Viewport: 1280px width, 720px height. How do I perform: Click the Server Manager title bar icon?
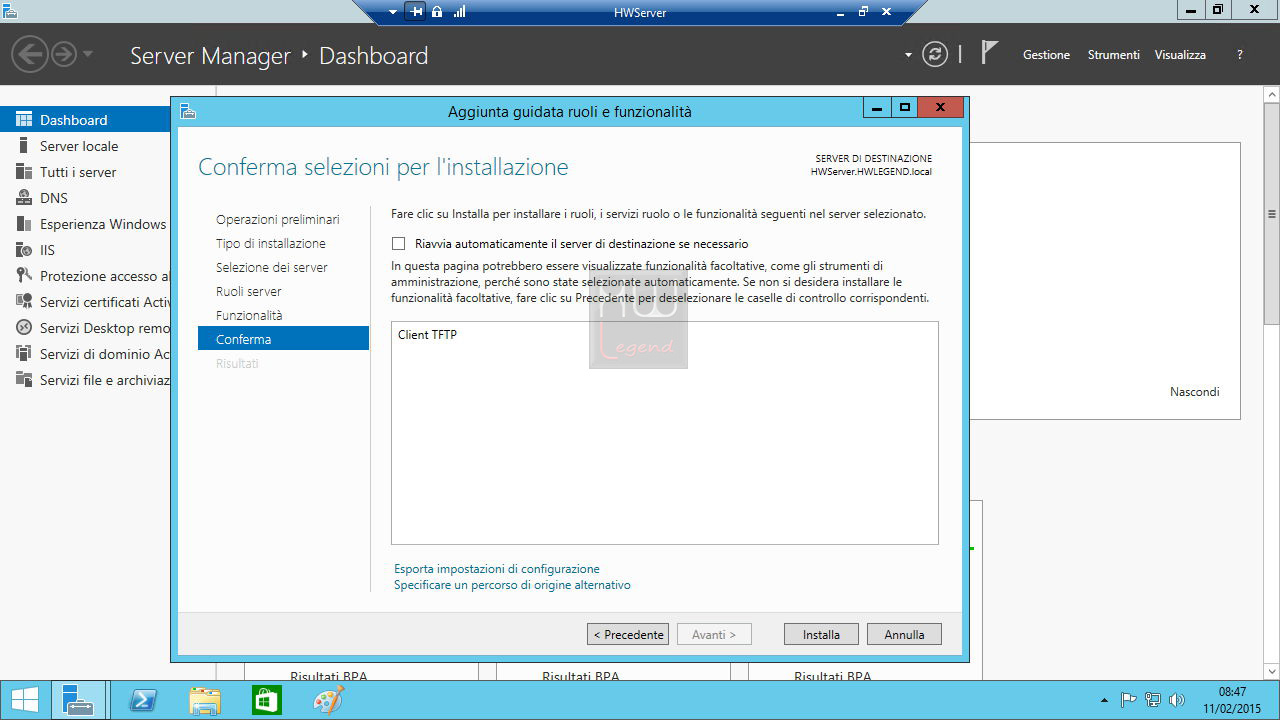(x=9, y=12)
